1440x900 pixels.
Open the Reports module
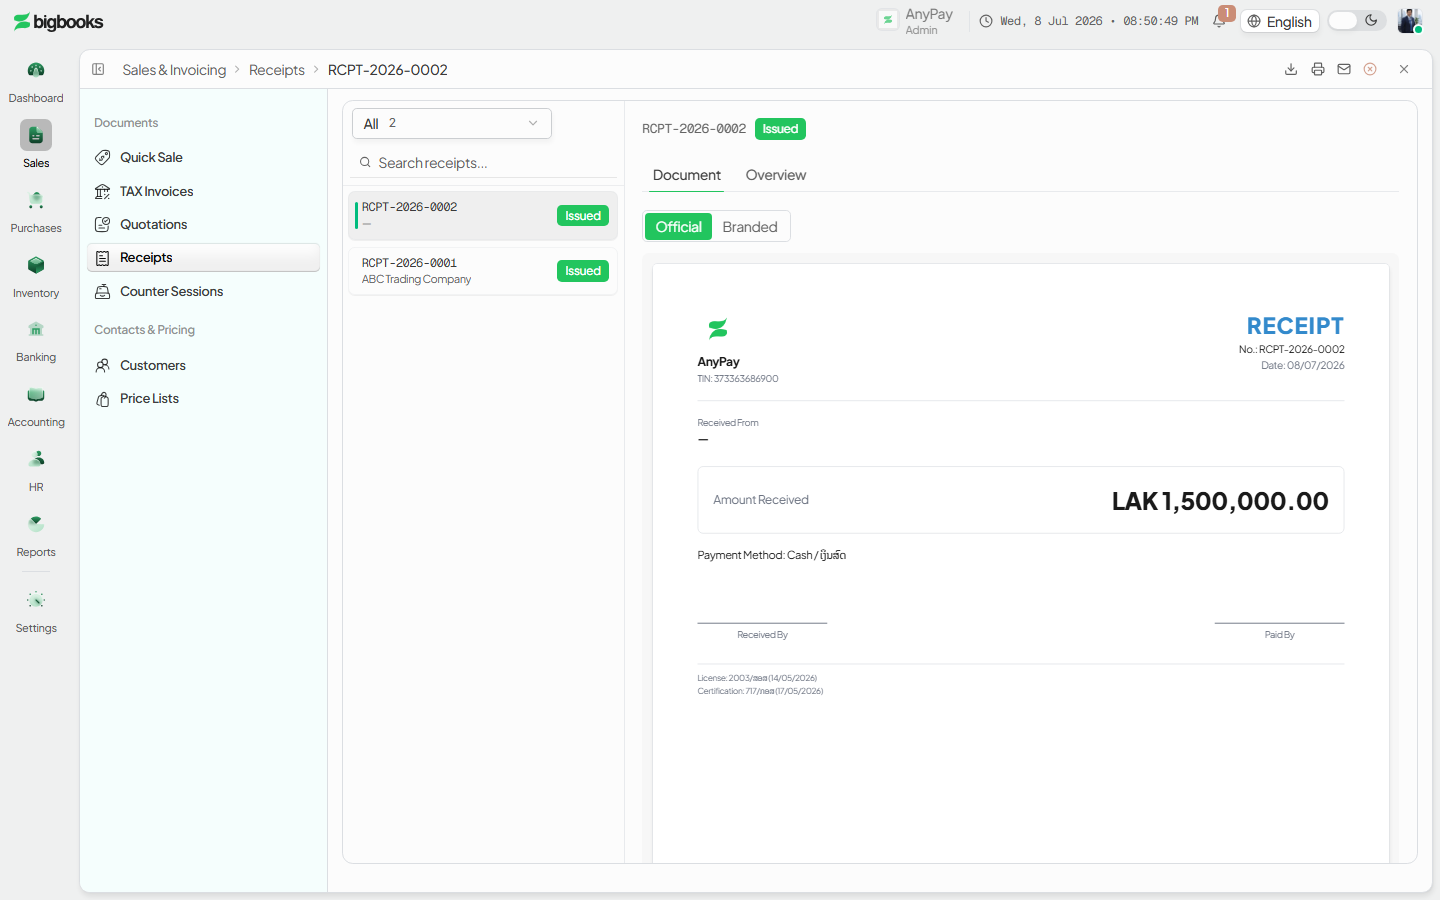coord(36,536)
